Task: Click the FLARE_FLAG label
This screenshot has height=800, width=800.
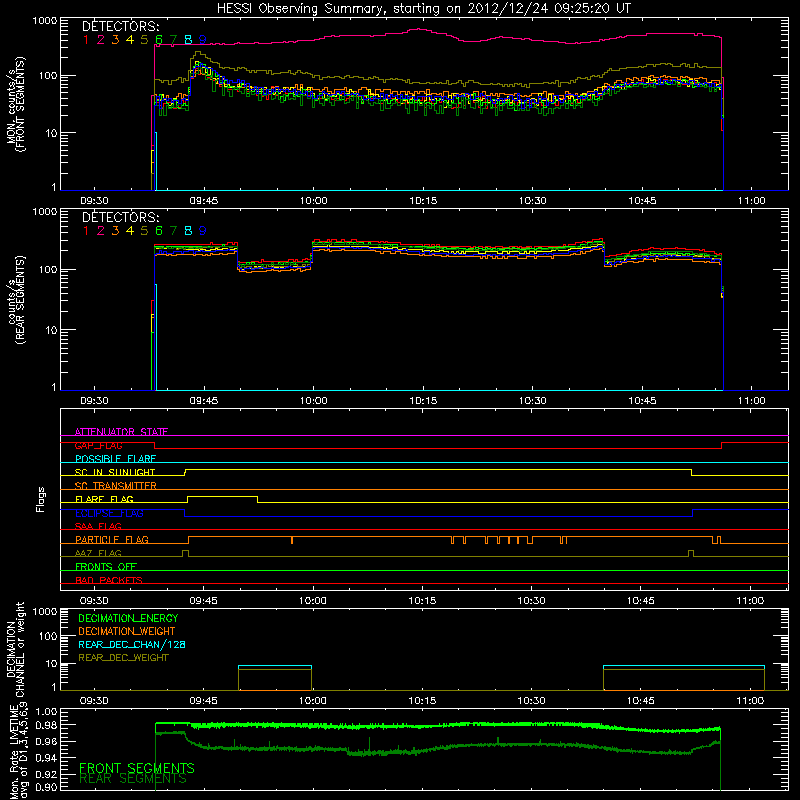Action: coord(104,499)
